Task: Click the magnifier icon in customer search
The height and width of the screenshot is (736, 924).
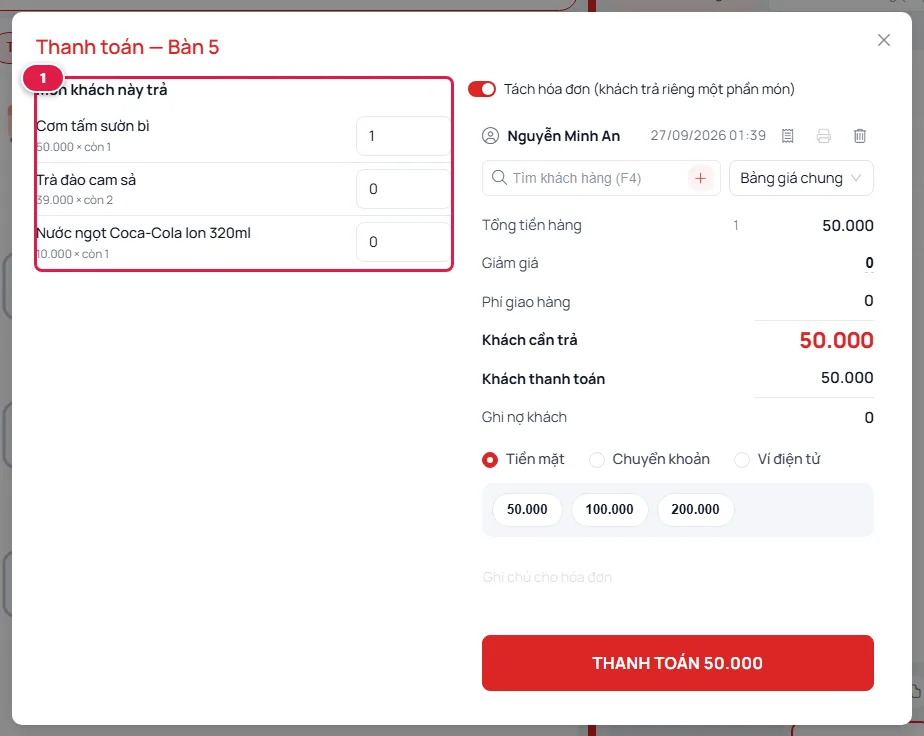Action: click(499, 177)
